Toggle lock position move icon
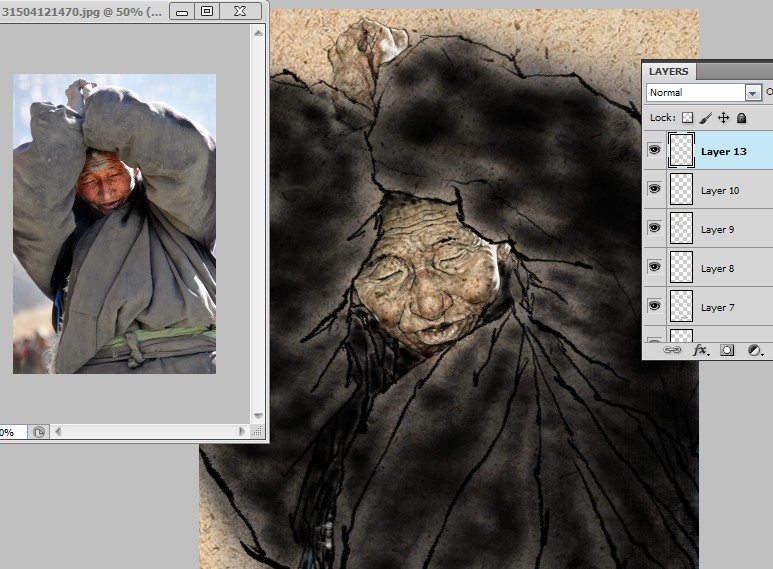Screen dimensions: 773x569 (723, 118)
